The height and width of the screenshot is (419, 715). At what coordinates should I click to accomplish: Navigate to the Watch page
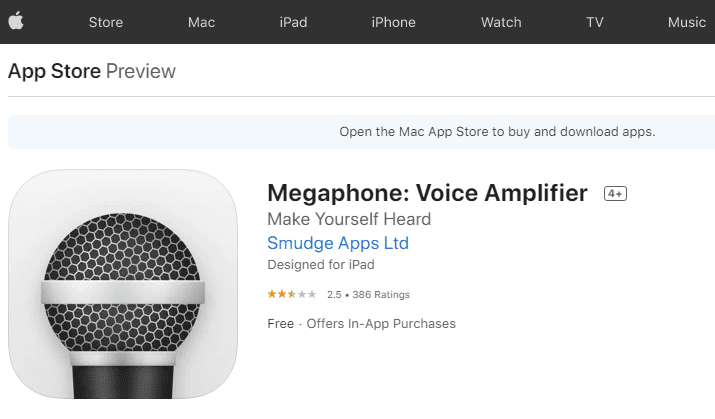pos(501,22)
